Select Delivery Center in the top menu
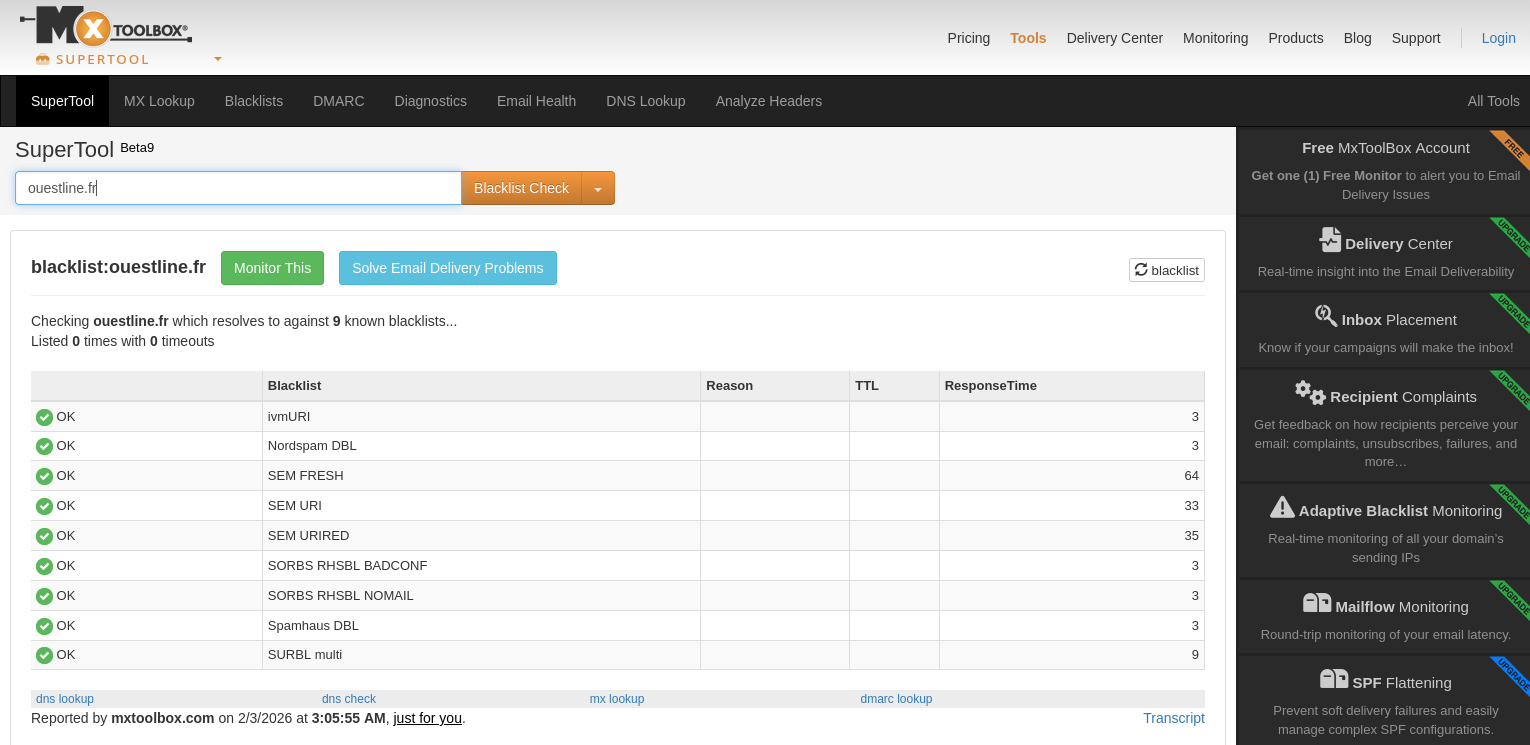1530x745 pixels. point(1114,38)
